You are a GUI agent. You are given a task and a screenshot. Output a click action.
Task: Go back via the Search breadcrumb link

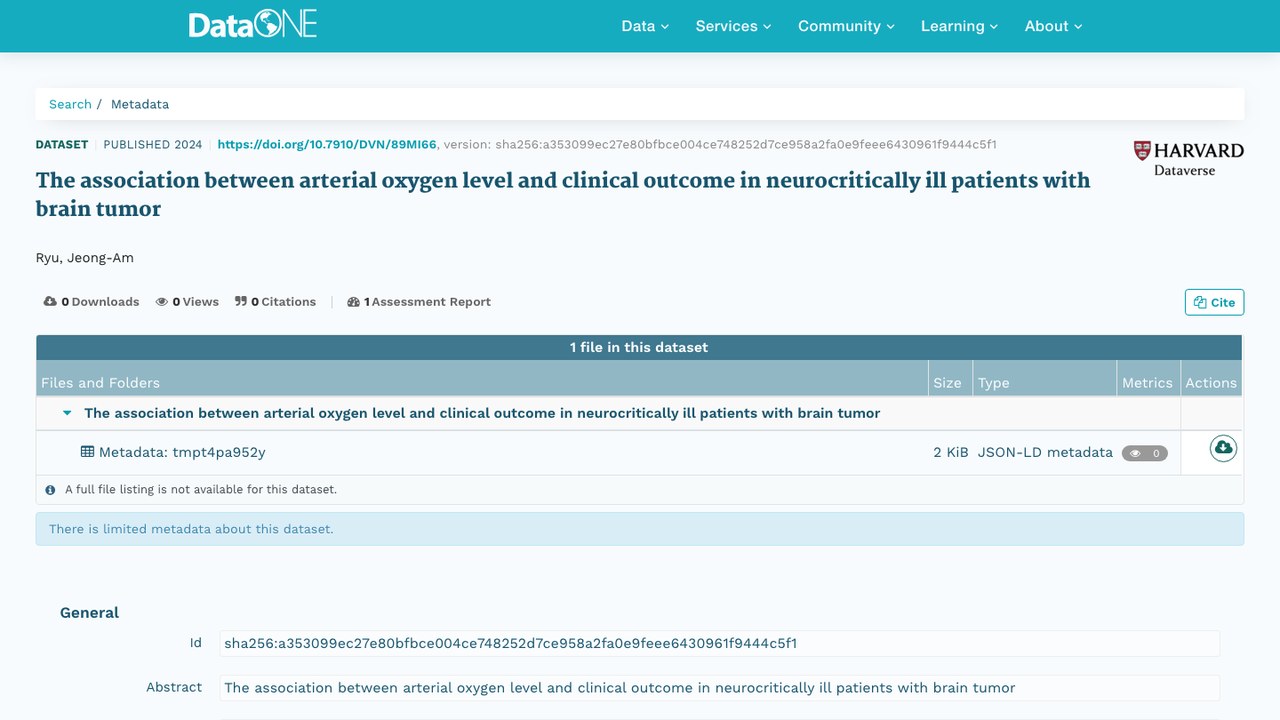click(x=70, y=104)
